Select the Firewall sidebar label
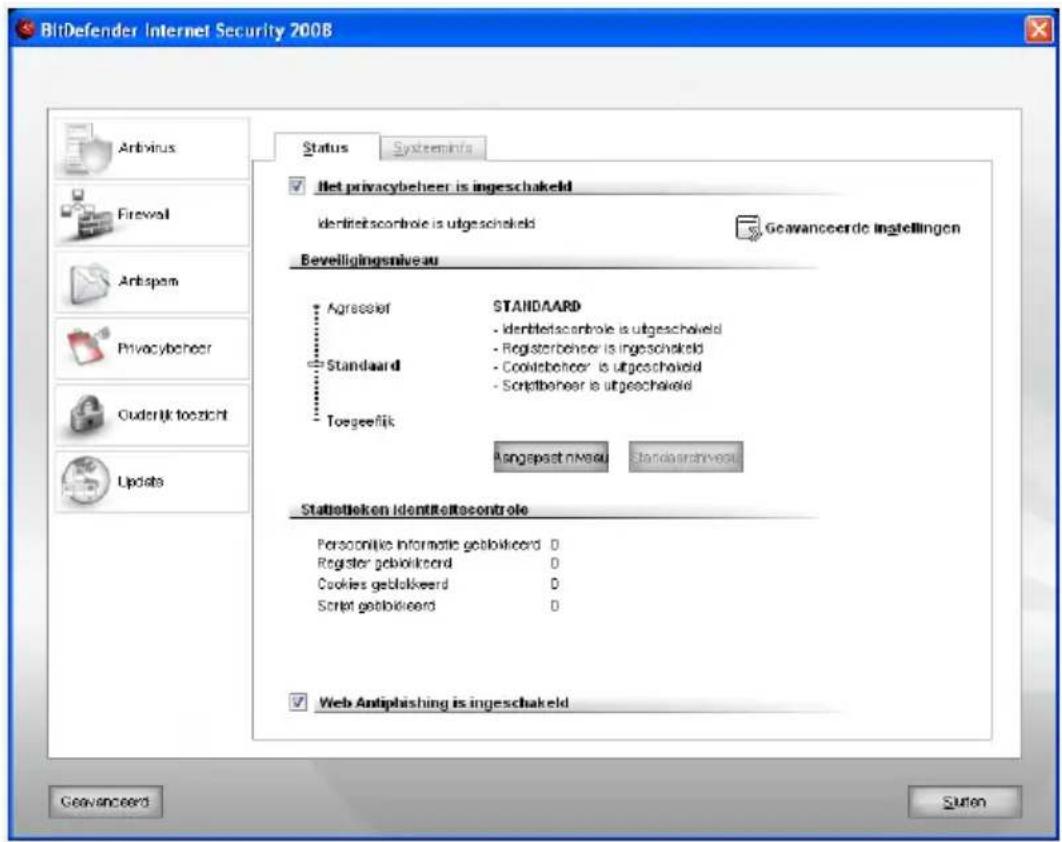This screenshot has height=842, width=1062. [x=144, y=214]
